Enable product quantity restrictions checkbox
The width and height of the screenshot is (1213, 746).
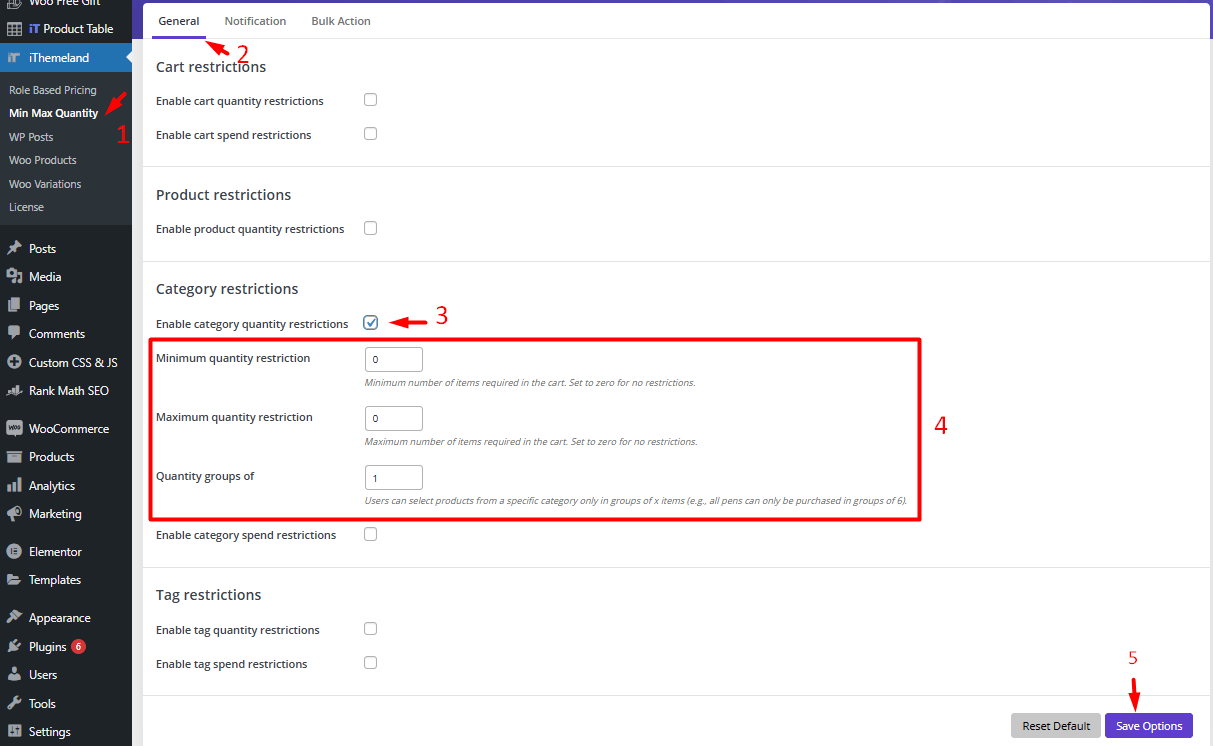[x=370, y=228]
